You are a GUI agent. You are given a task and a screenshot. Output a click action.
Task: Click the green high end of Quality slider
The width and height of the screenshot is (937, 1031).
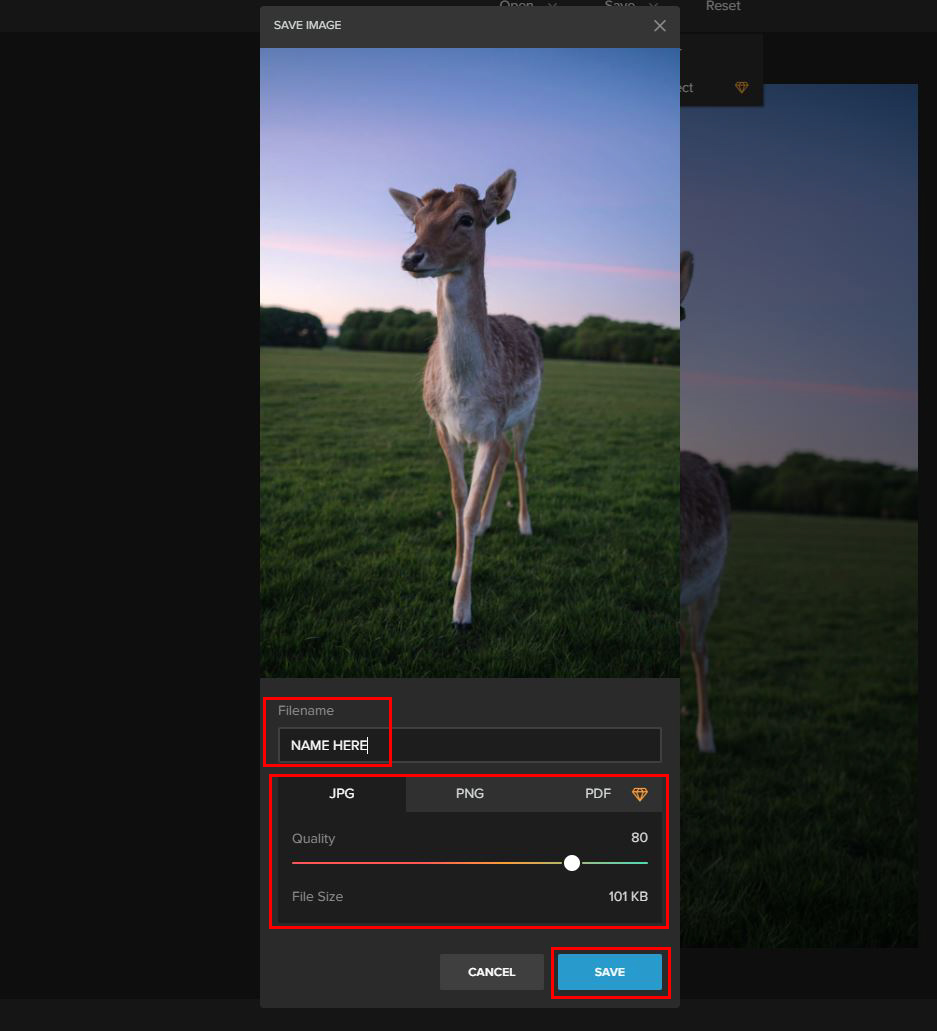click(640, 863)
